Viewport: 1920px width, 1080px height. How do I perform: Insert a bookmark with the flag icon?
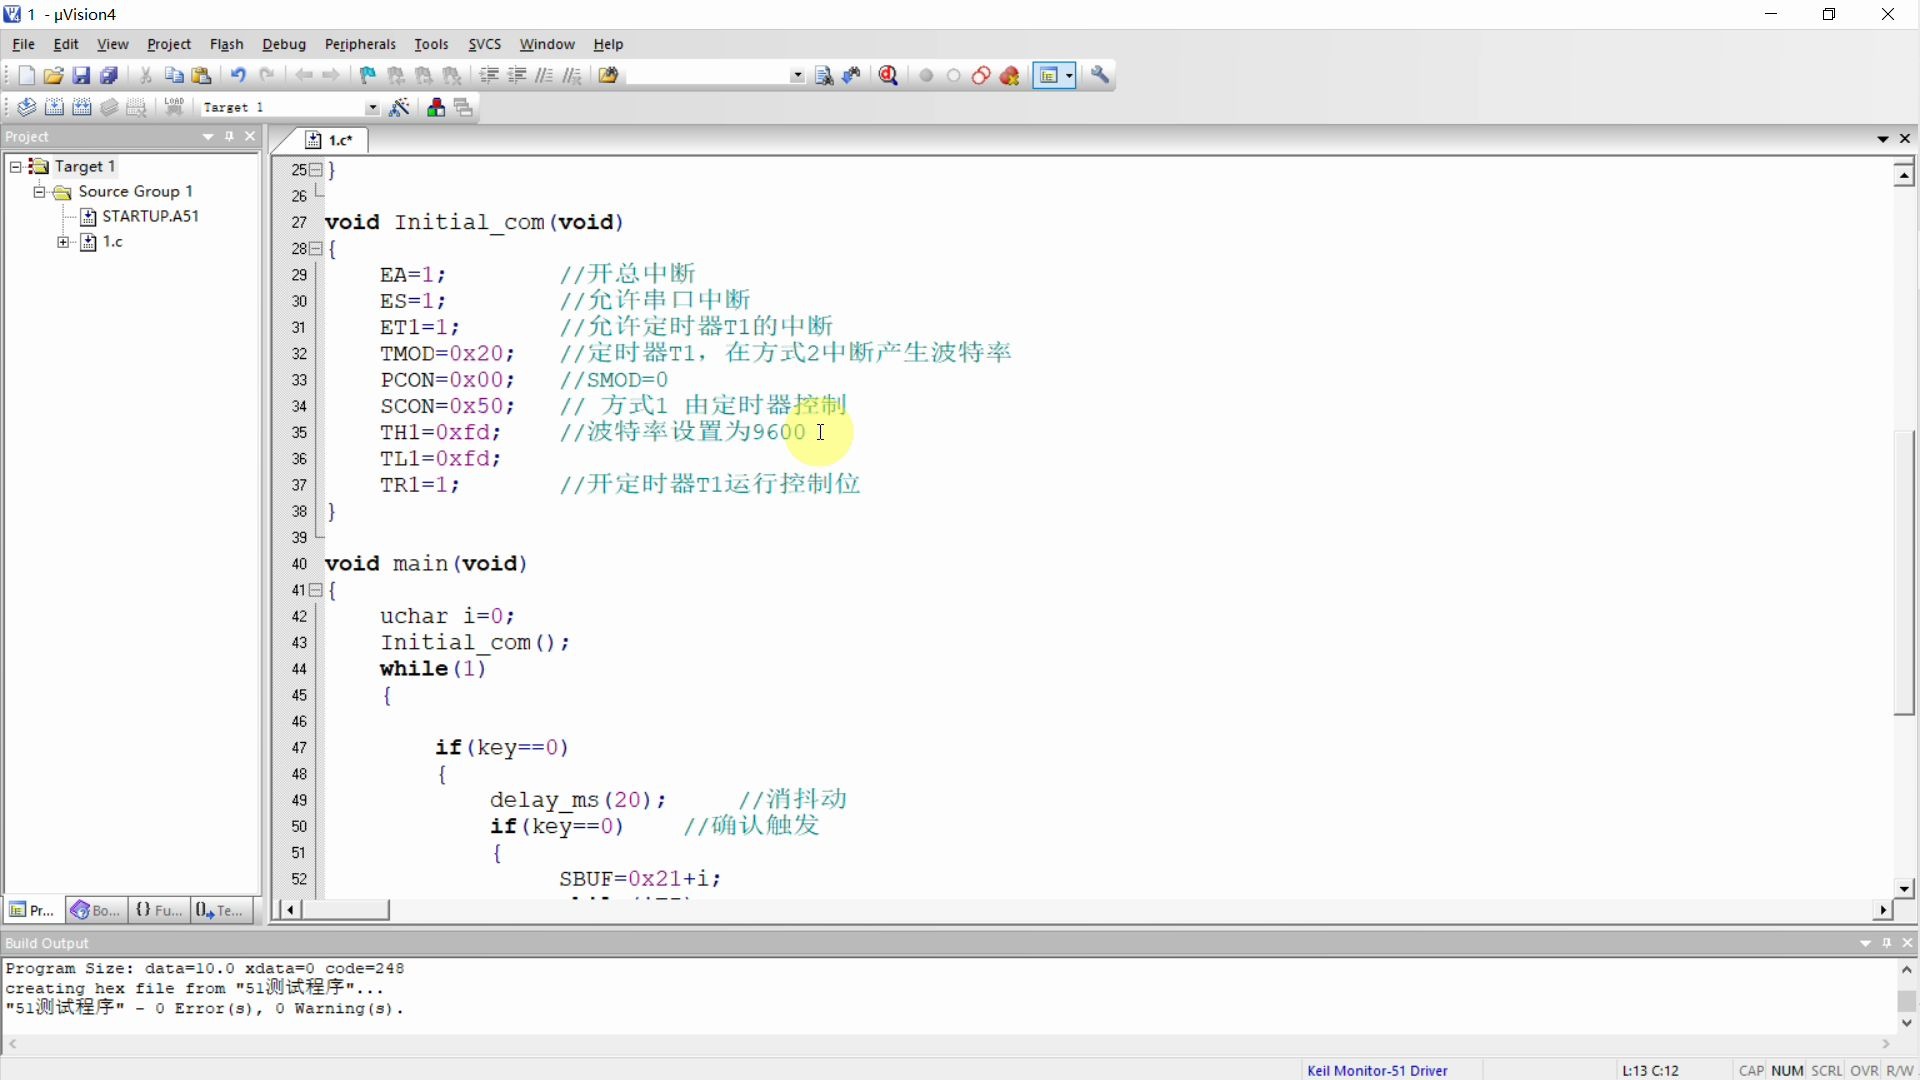(x=368, y=75)
